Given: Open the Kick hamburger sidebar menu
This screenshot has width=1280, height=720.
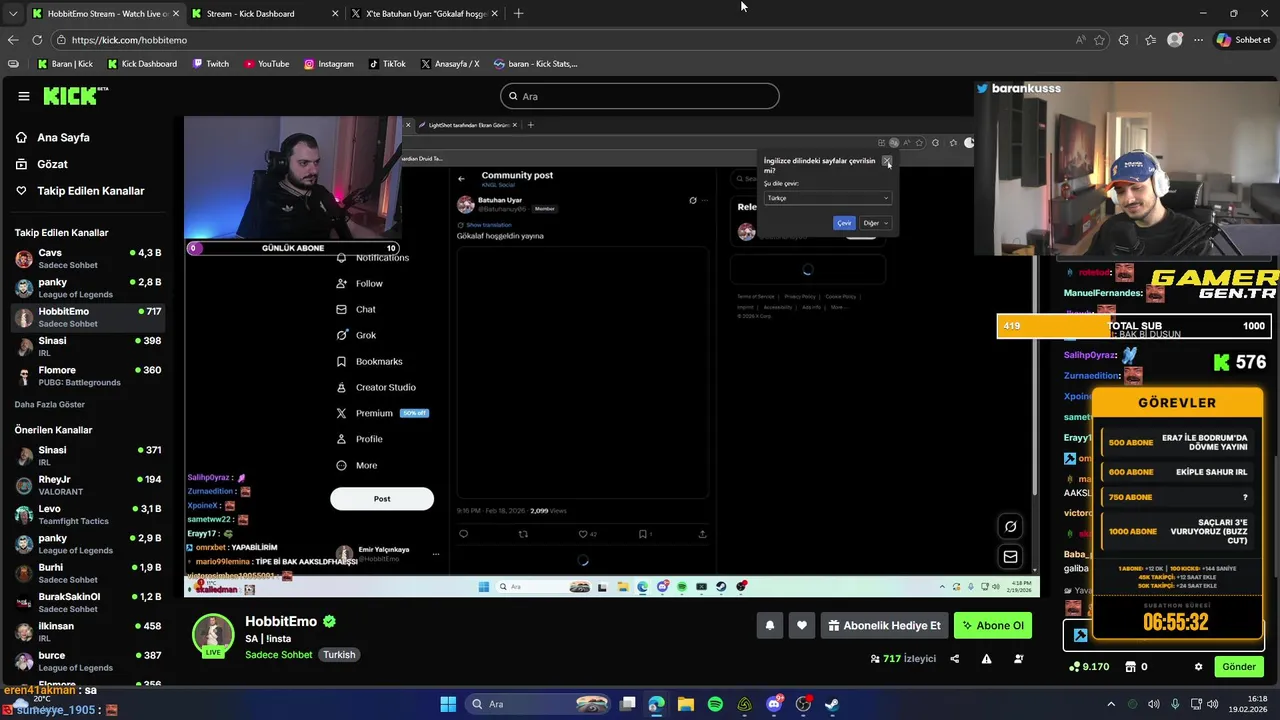Looking at the screenshot, I should (24, 96).
